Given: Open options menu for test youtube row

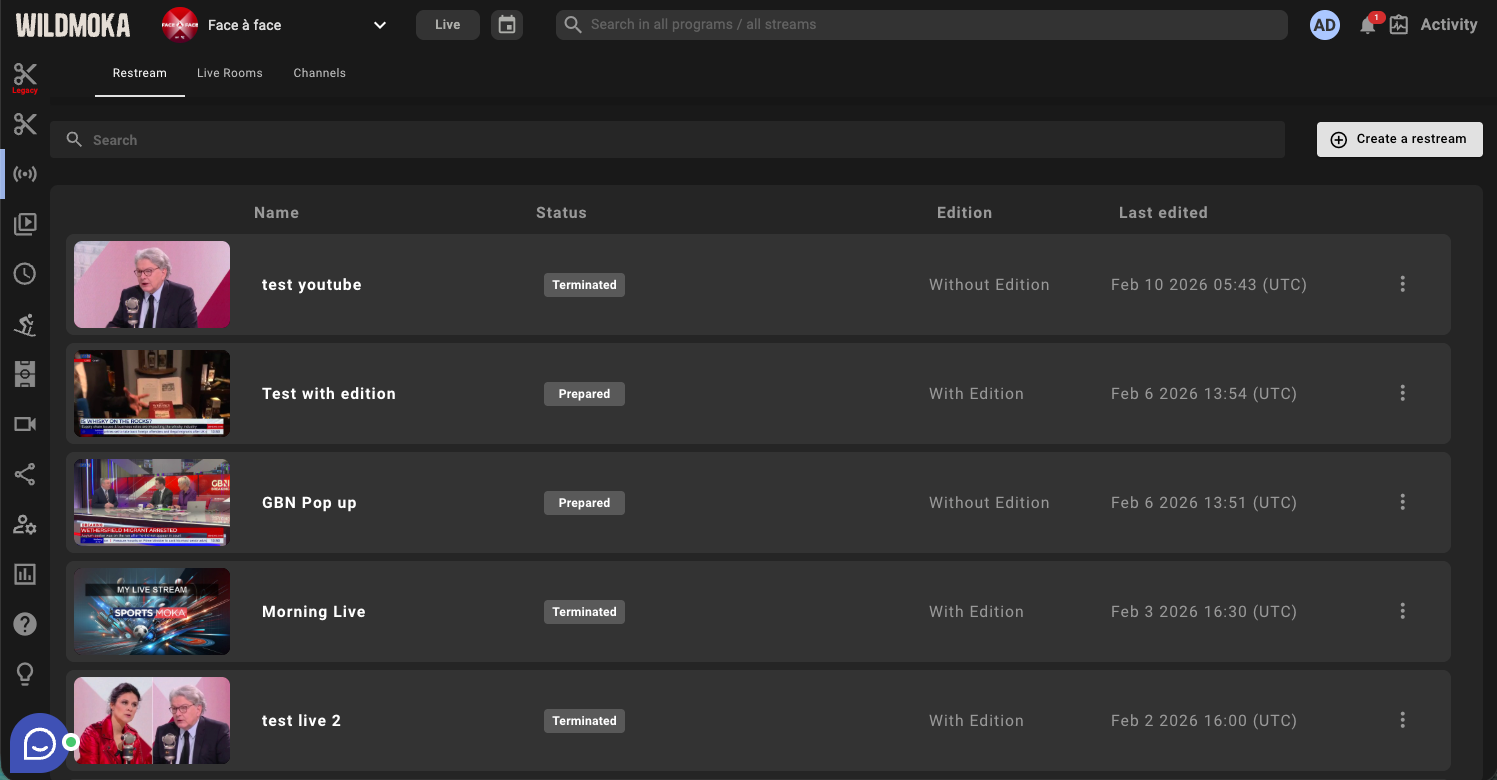Looking at the screenshot, I should pos(1402,284).
